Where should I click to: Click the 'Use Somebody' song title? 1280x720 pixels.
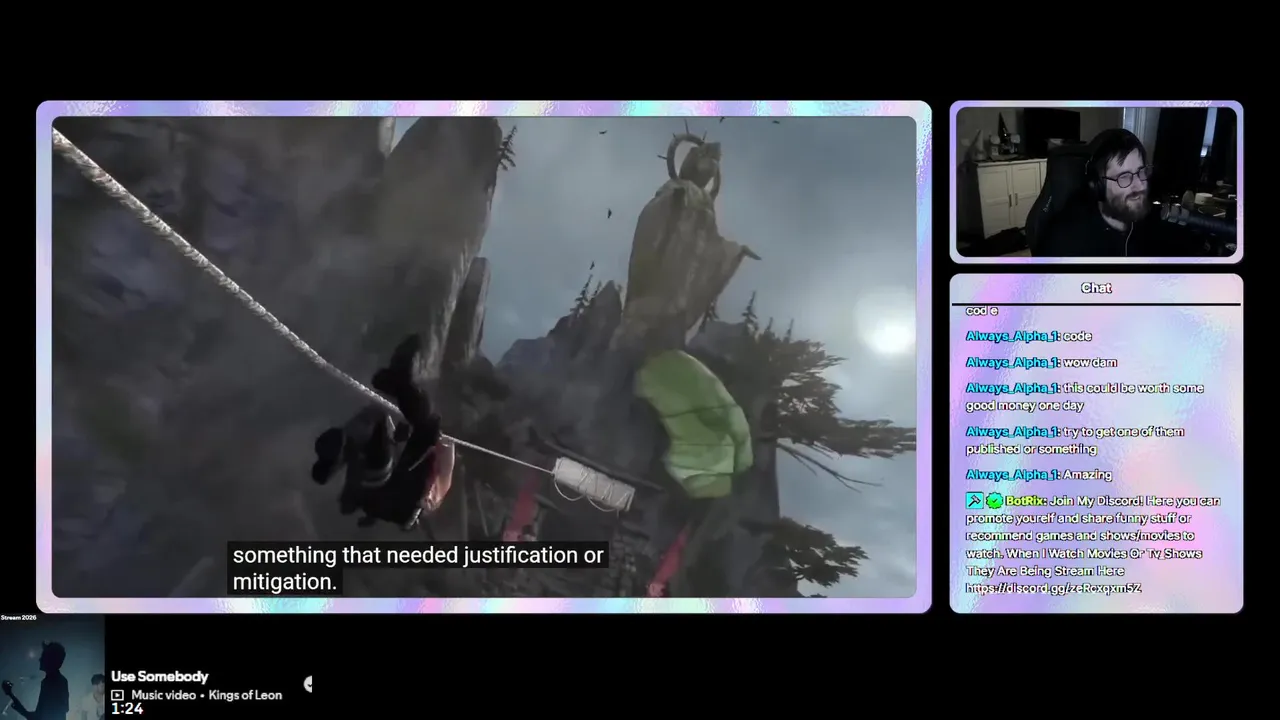click(160, 677)
